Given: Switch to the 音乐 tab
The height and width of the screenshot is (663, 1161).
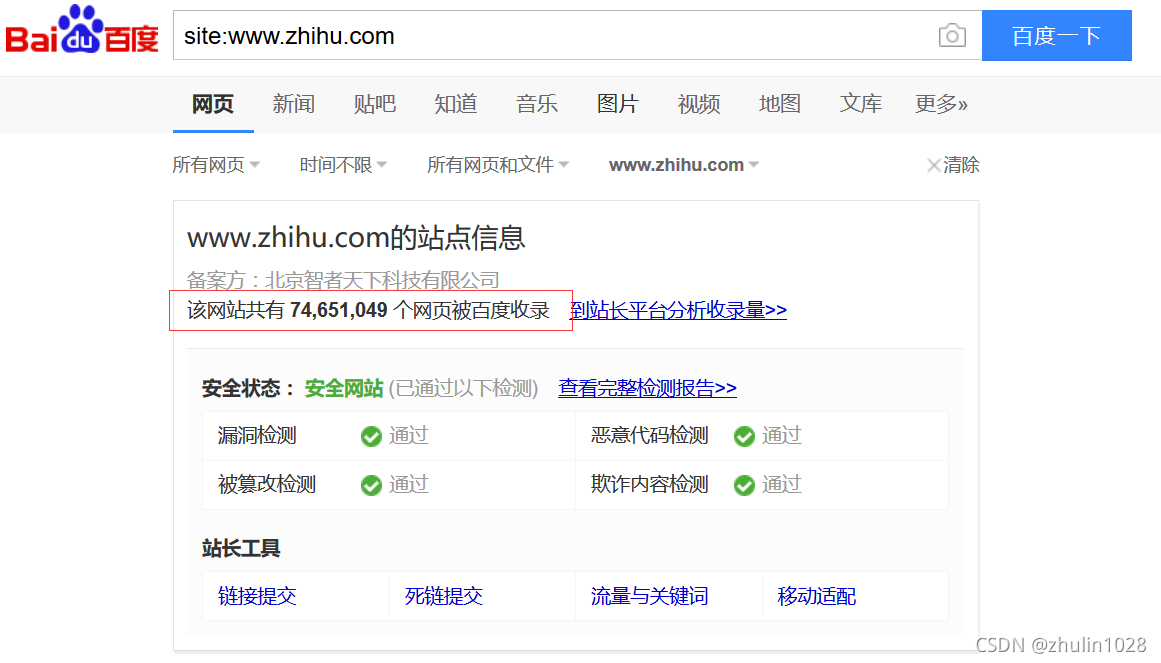Looking at the screenshot, I should click(x=537, y=104).
